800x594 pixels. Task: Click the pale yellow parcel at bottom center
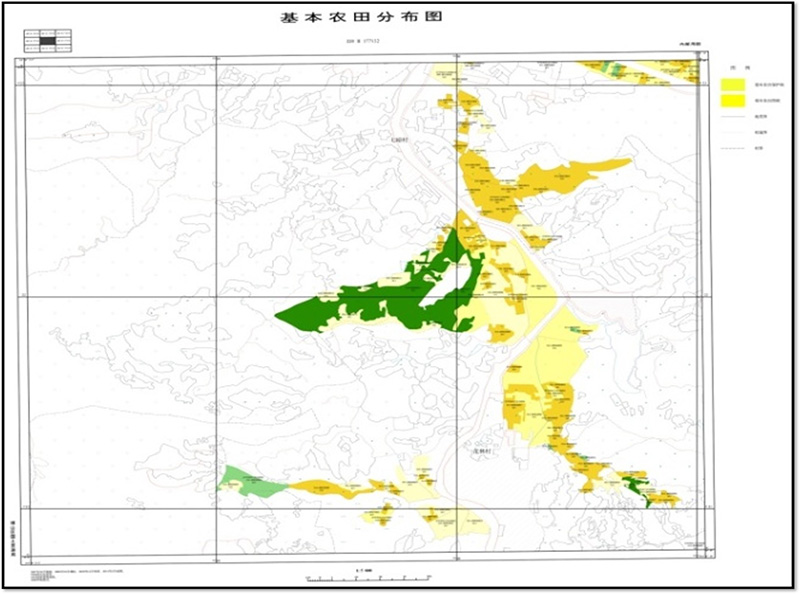coord(452,520)
